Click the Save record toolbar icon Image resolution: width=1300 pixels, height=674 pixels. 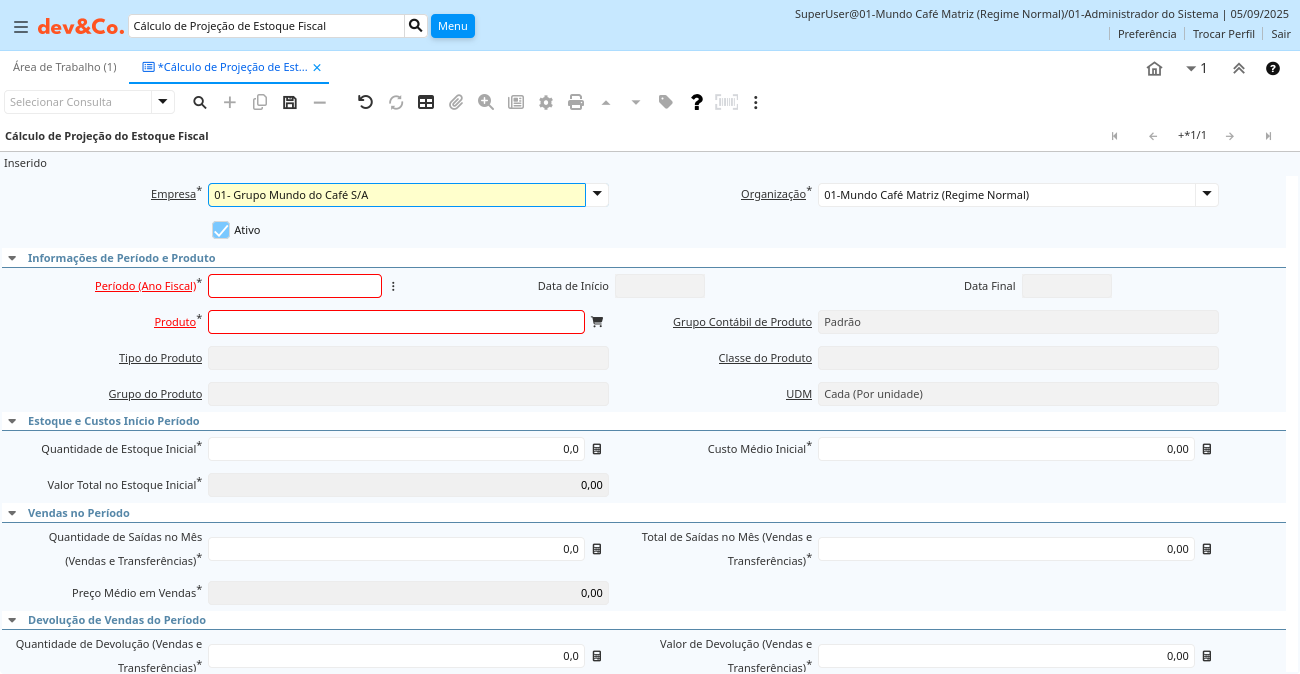(x=290, y=102)
